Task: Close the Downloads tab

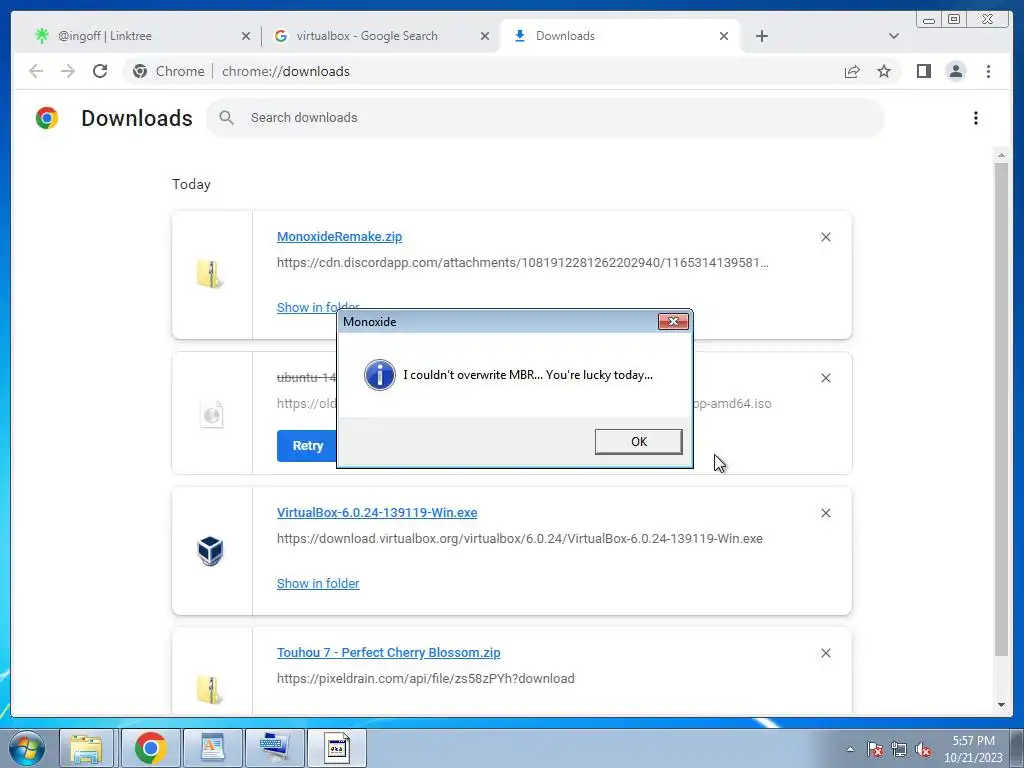Action: click(x=724, y=36)
